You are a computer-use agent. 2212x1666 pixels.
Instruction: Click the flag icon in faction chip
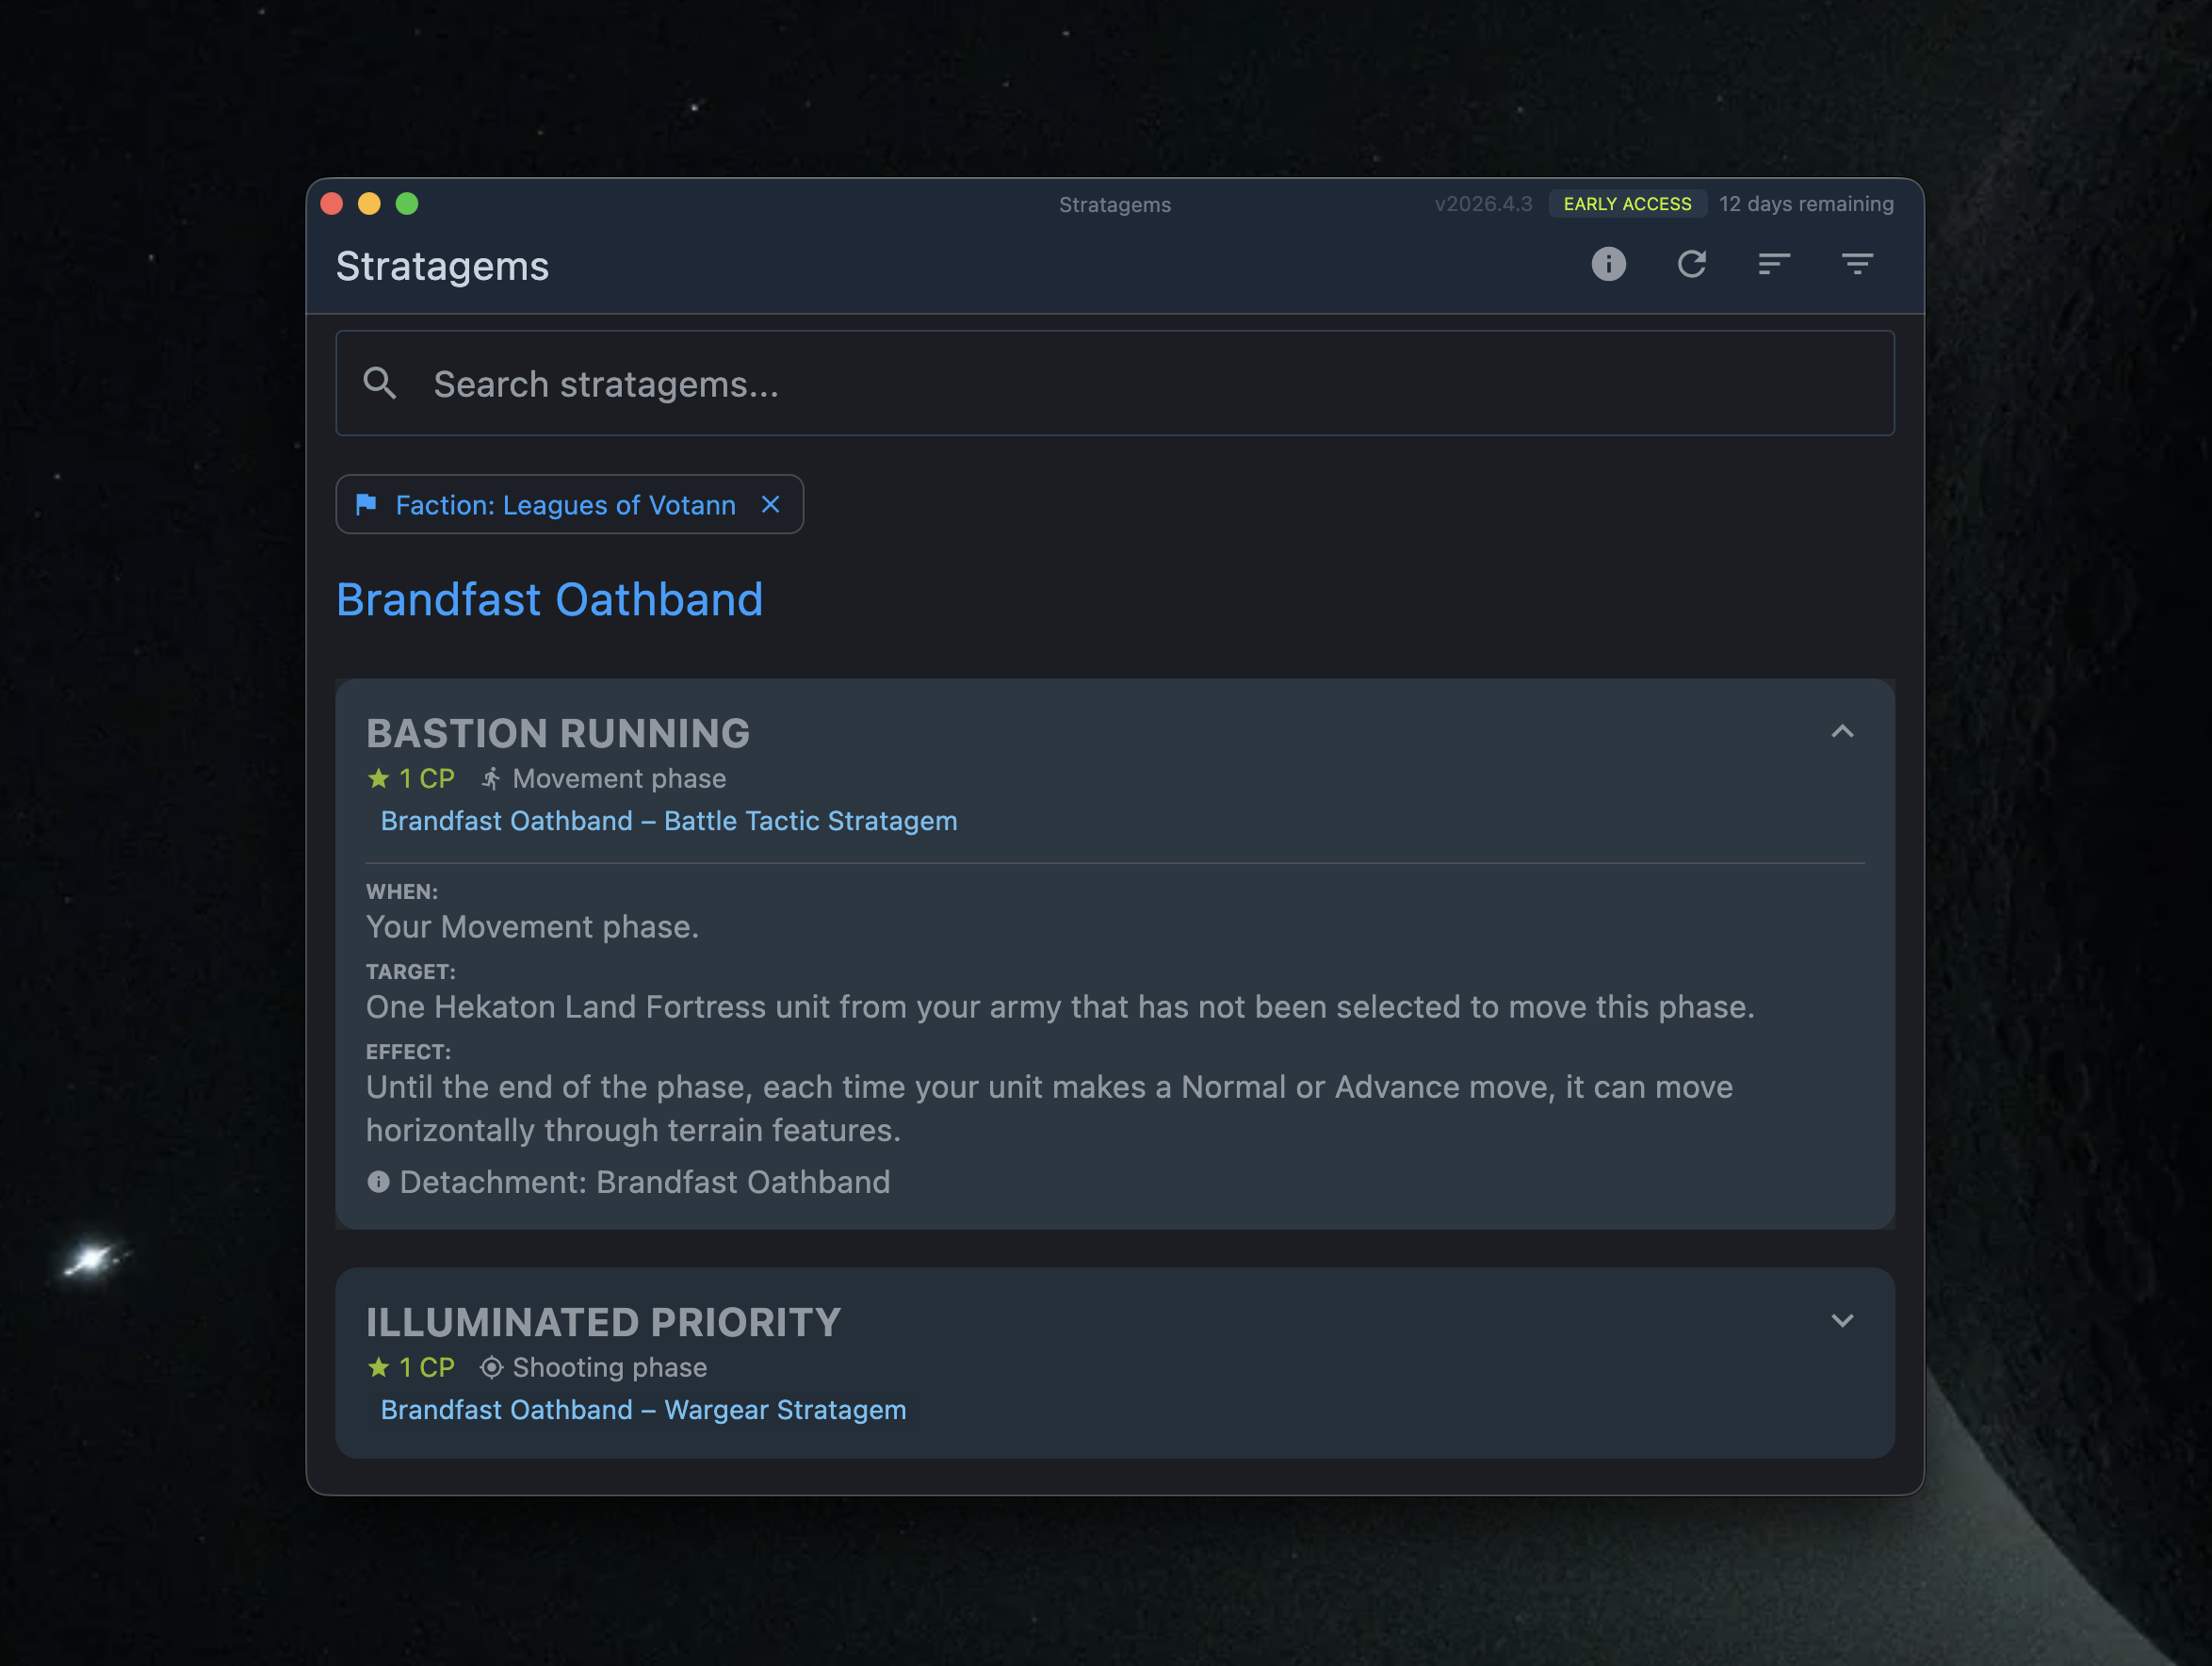(x=366, y=504)
